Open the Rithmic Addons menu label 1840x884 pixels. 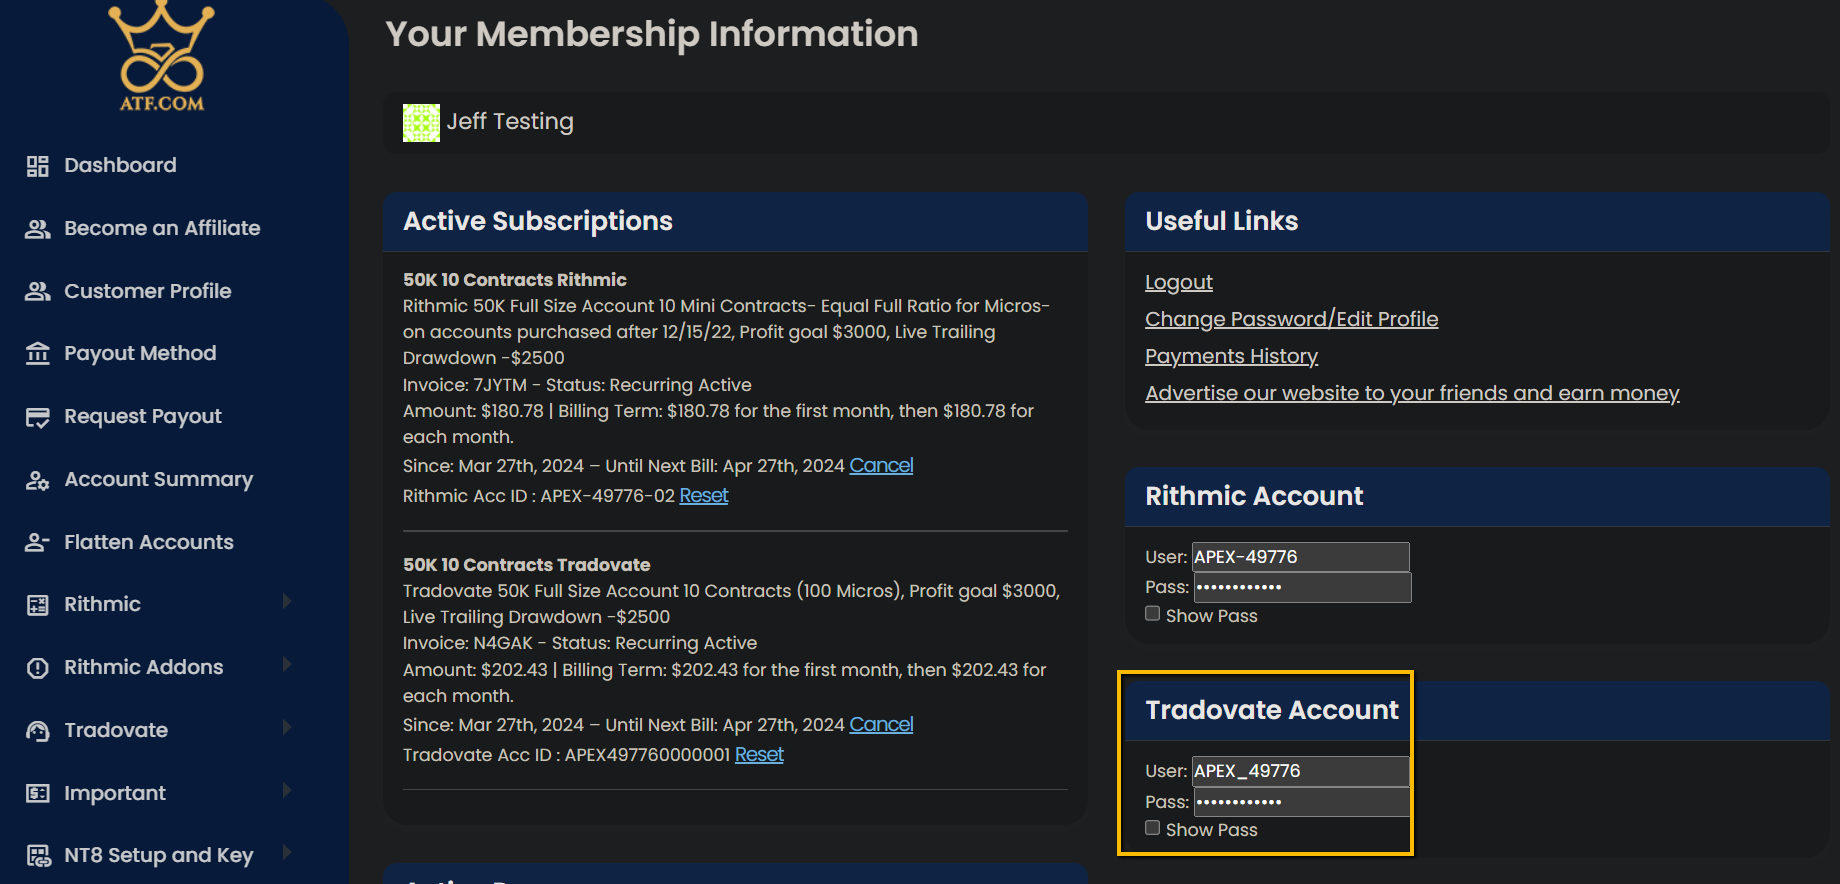(x=144, y=667)
